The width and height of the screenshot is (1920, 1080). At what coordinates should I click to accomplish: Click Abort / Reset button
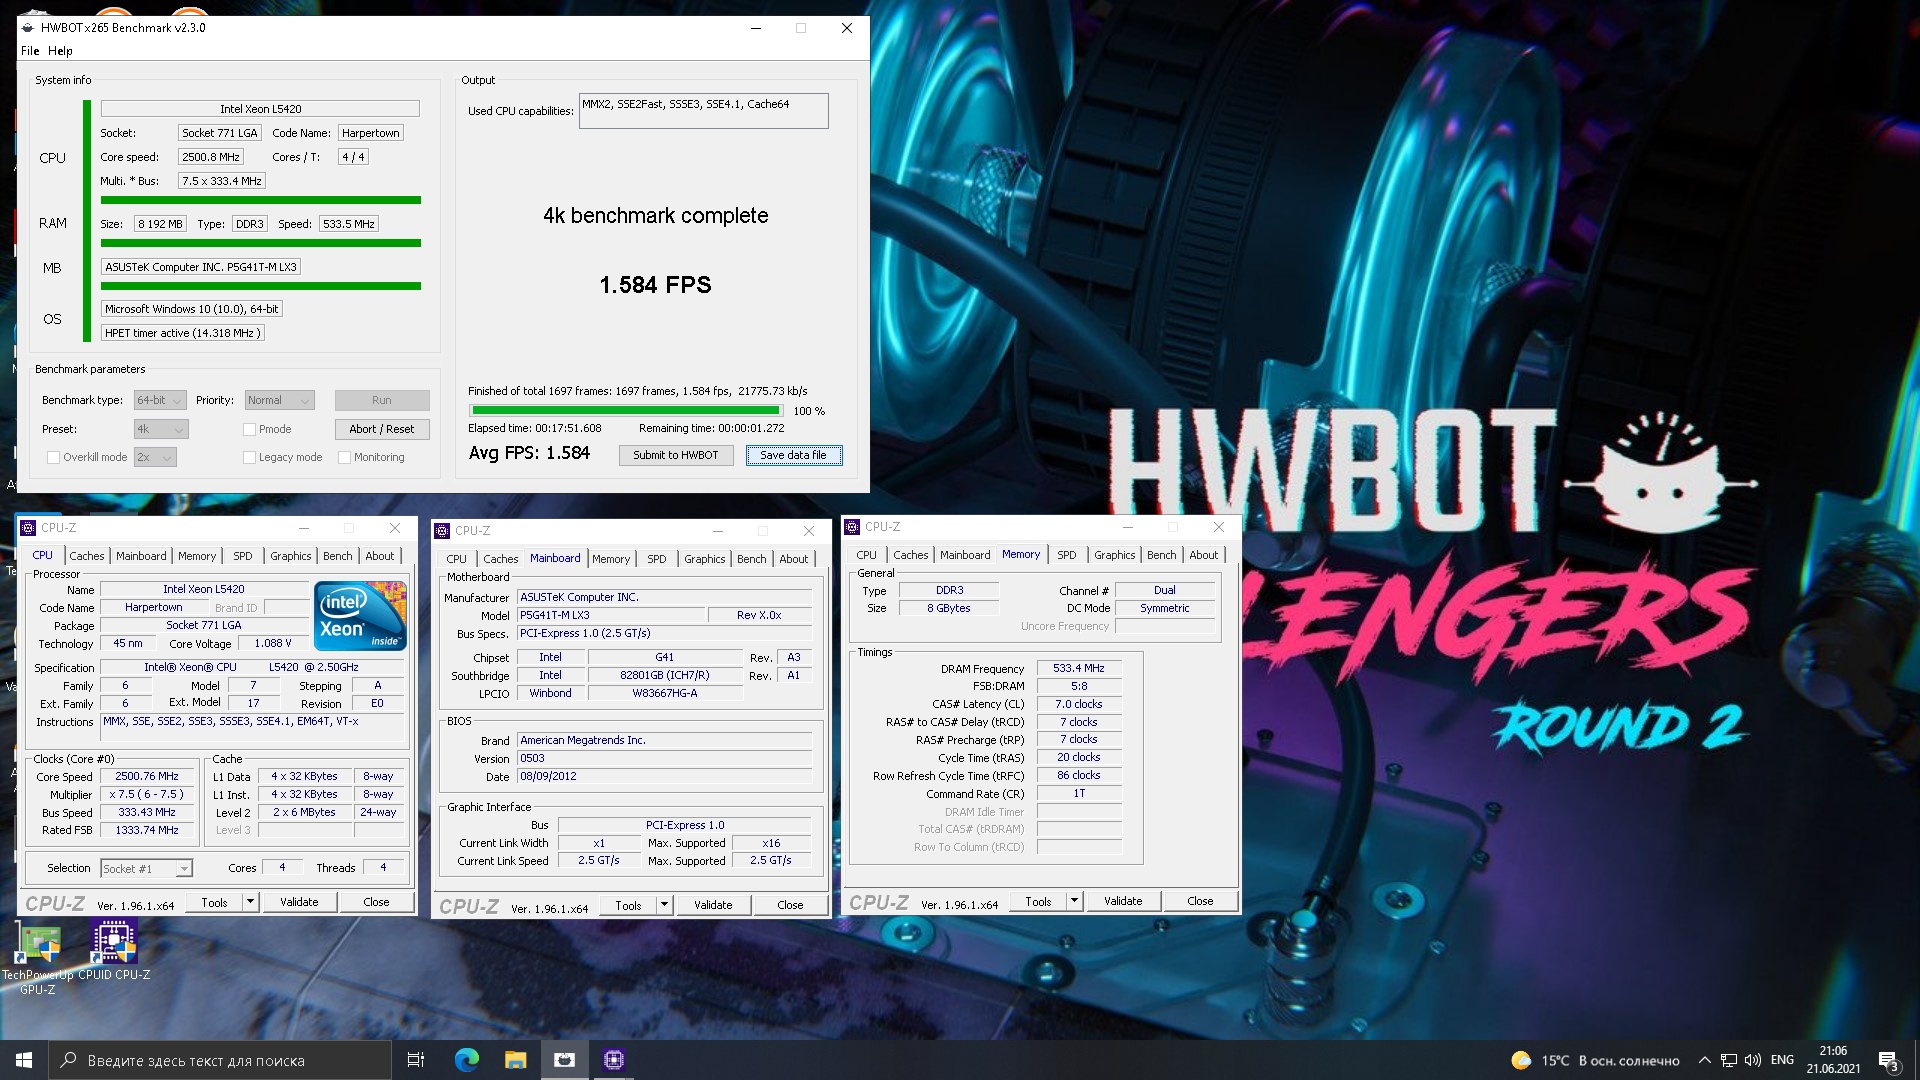[x=382, y=429]
